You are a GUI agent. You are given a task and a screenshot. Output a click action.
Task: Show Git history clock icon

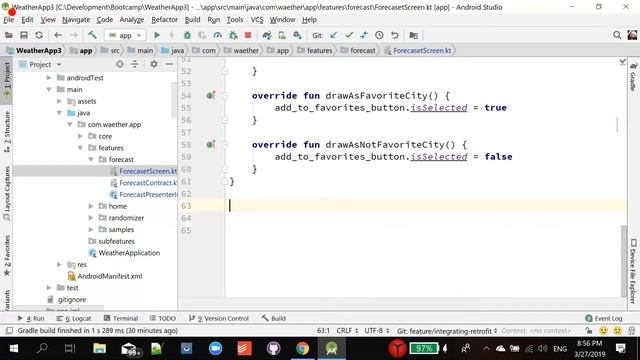(x=379, y=36)
